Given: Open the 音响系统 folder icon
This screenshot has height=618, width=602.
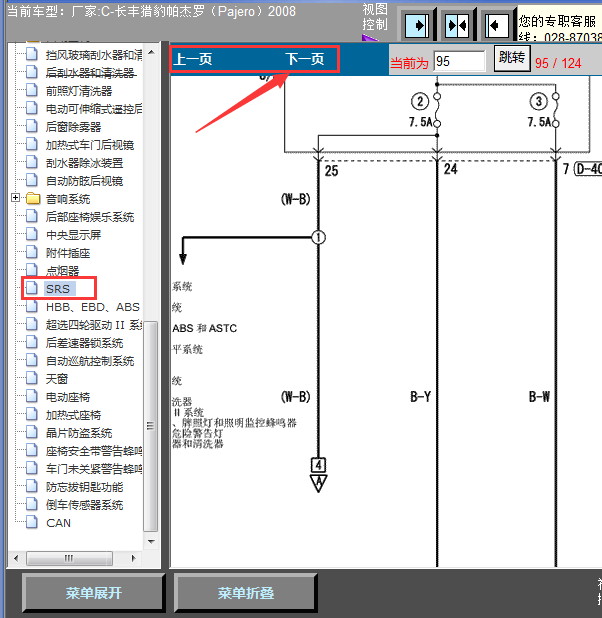Looking at the screenshot, I should click(33, 198).
